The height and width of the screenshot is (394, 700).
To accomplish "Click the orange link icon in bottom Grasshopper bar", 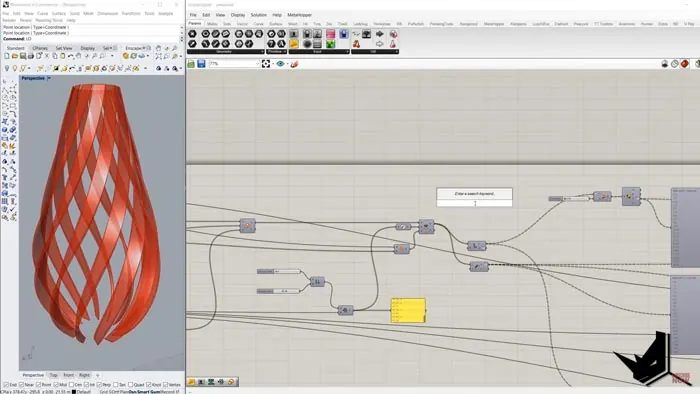I will click(231, 382).
